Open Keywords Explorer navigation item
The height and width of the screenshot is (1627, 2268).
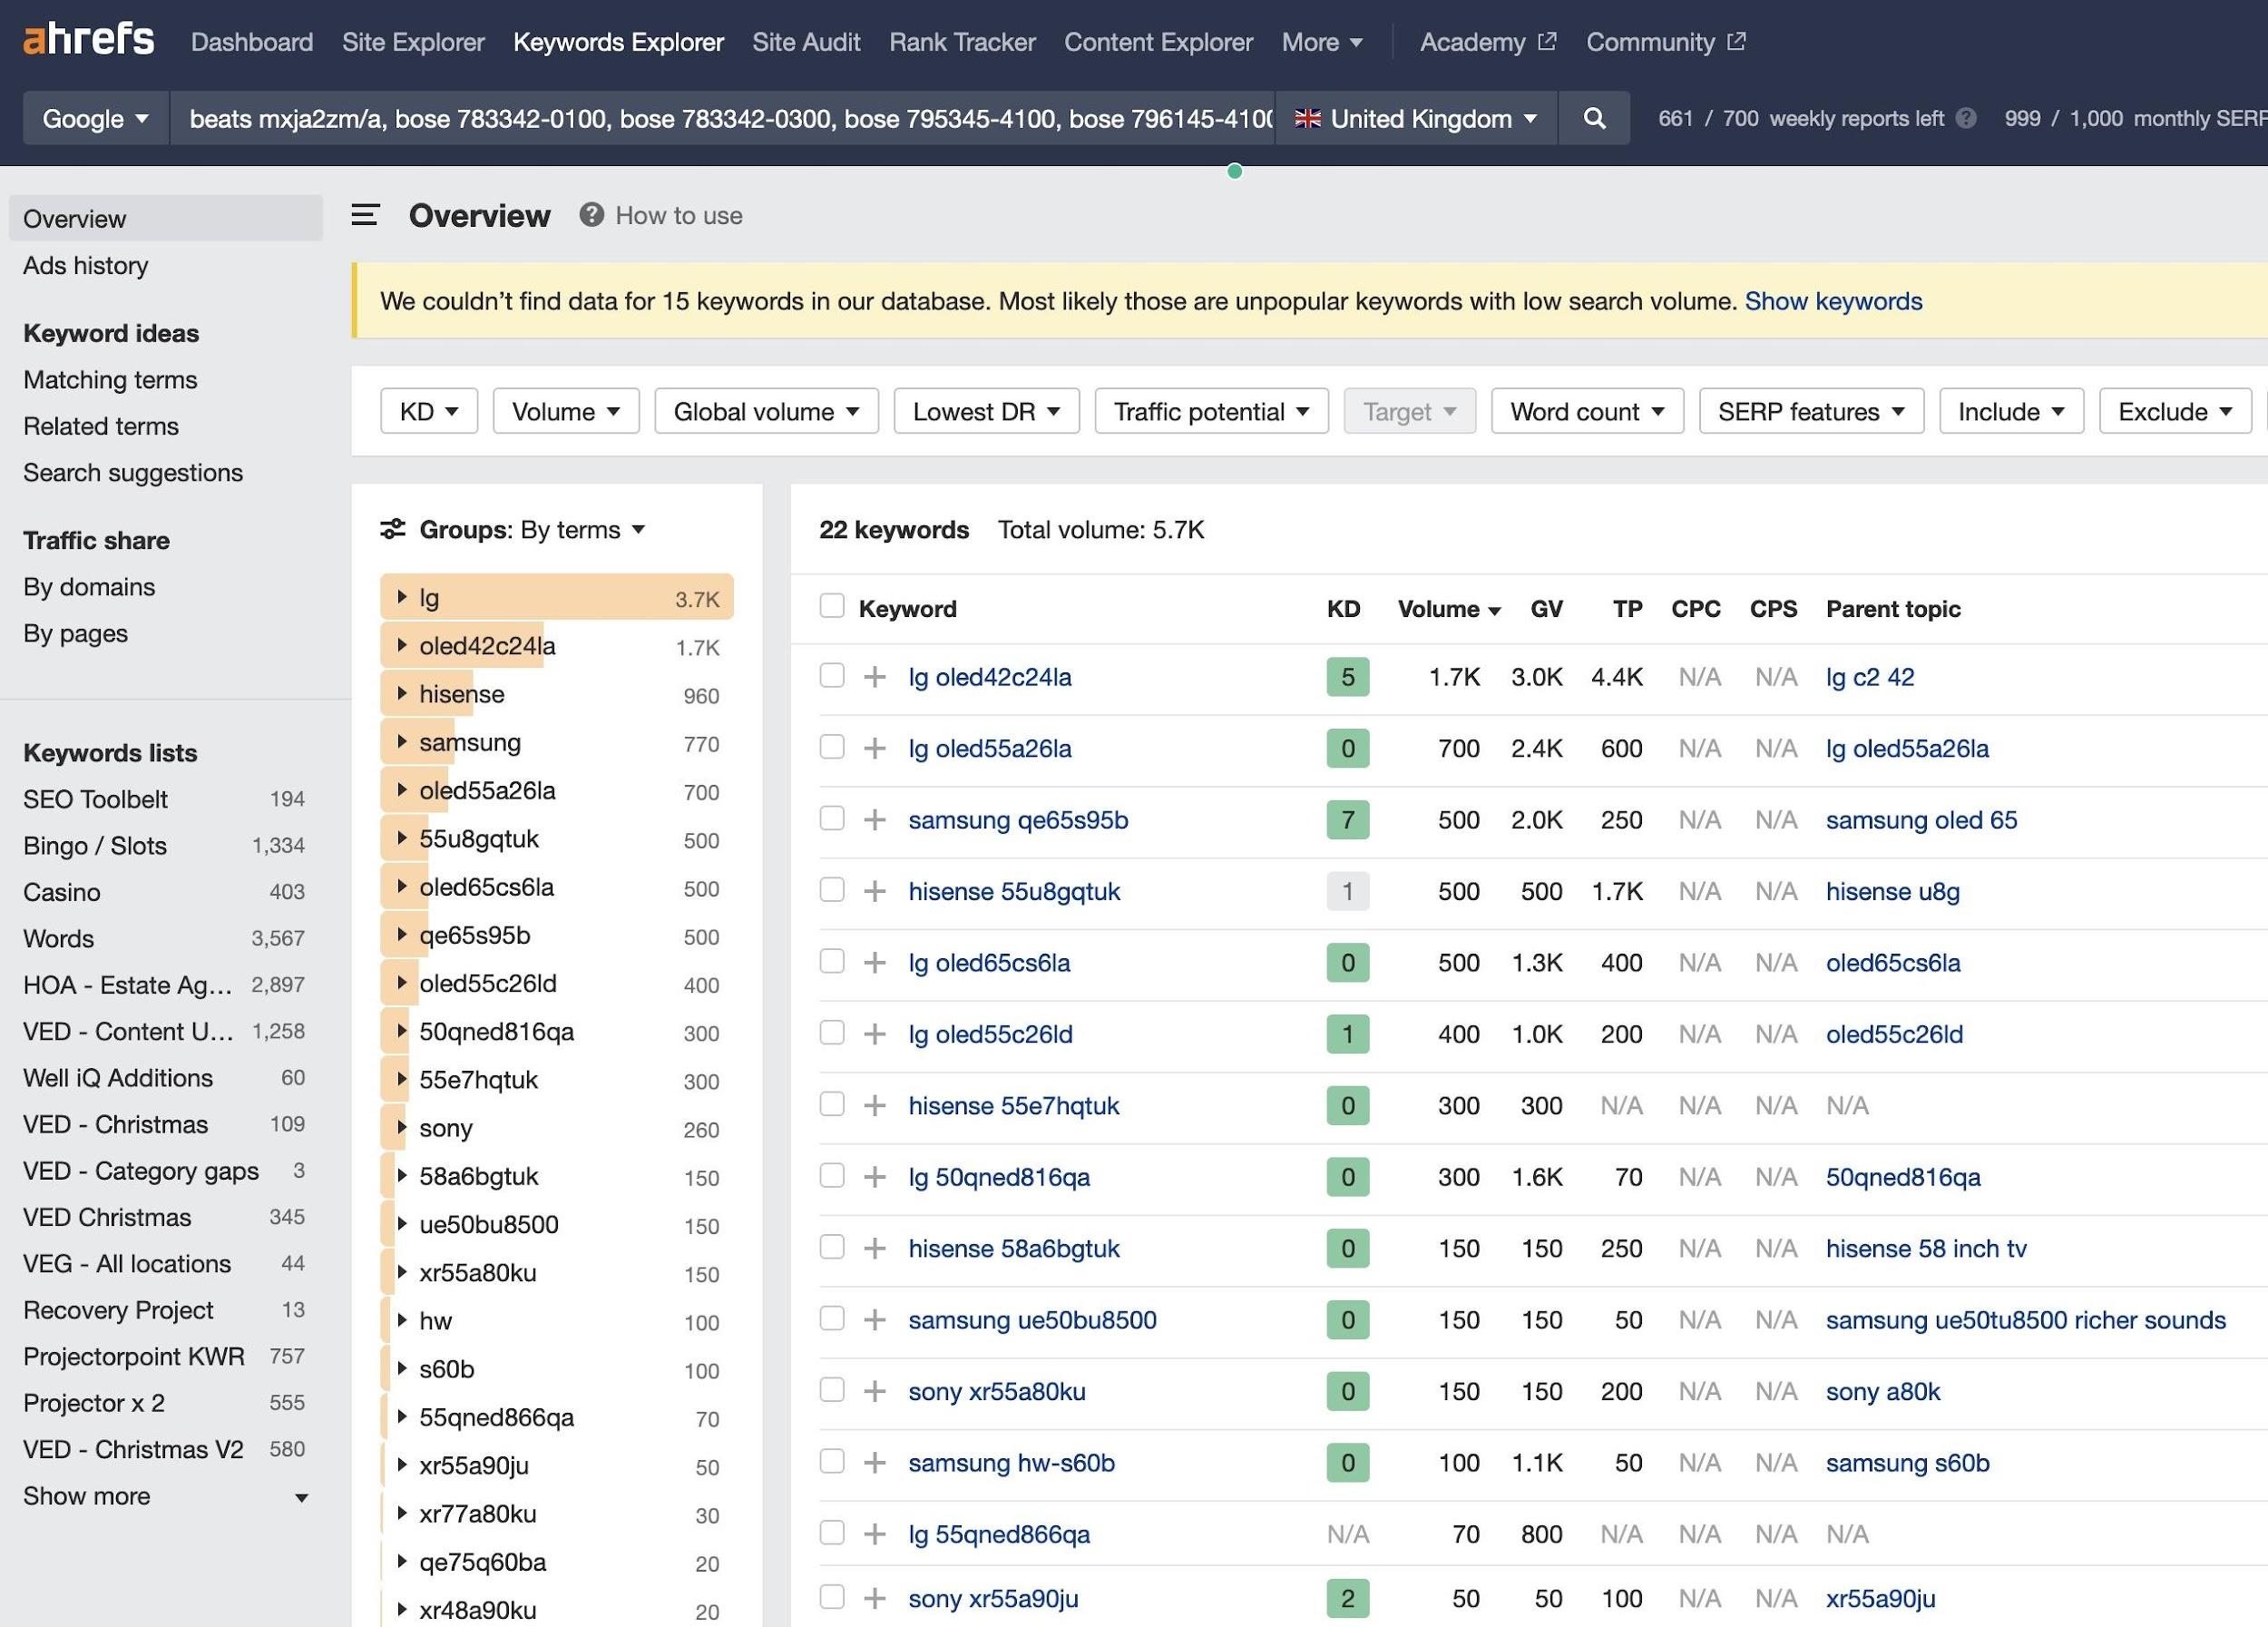pyautogui.click(x=618, y=41)
